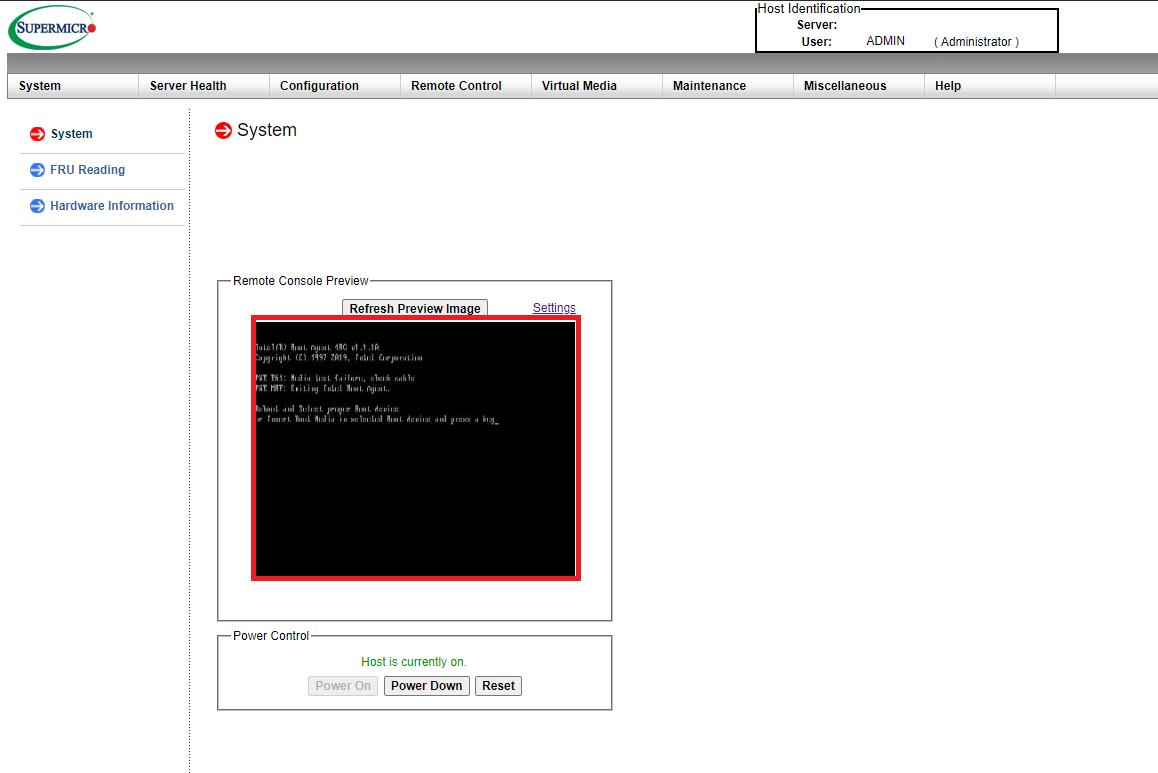
Task: Open the Configuration menu
Action: click(x=319, y=86)
